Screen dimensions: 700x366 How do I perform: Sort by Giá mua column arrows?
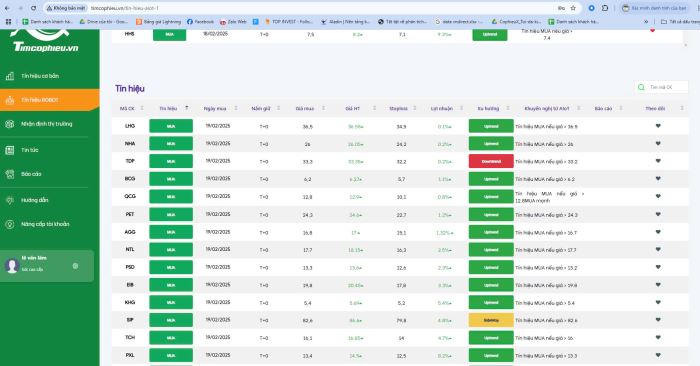click(x=323, y=108)
